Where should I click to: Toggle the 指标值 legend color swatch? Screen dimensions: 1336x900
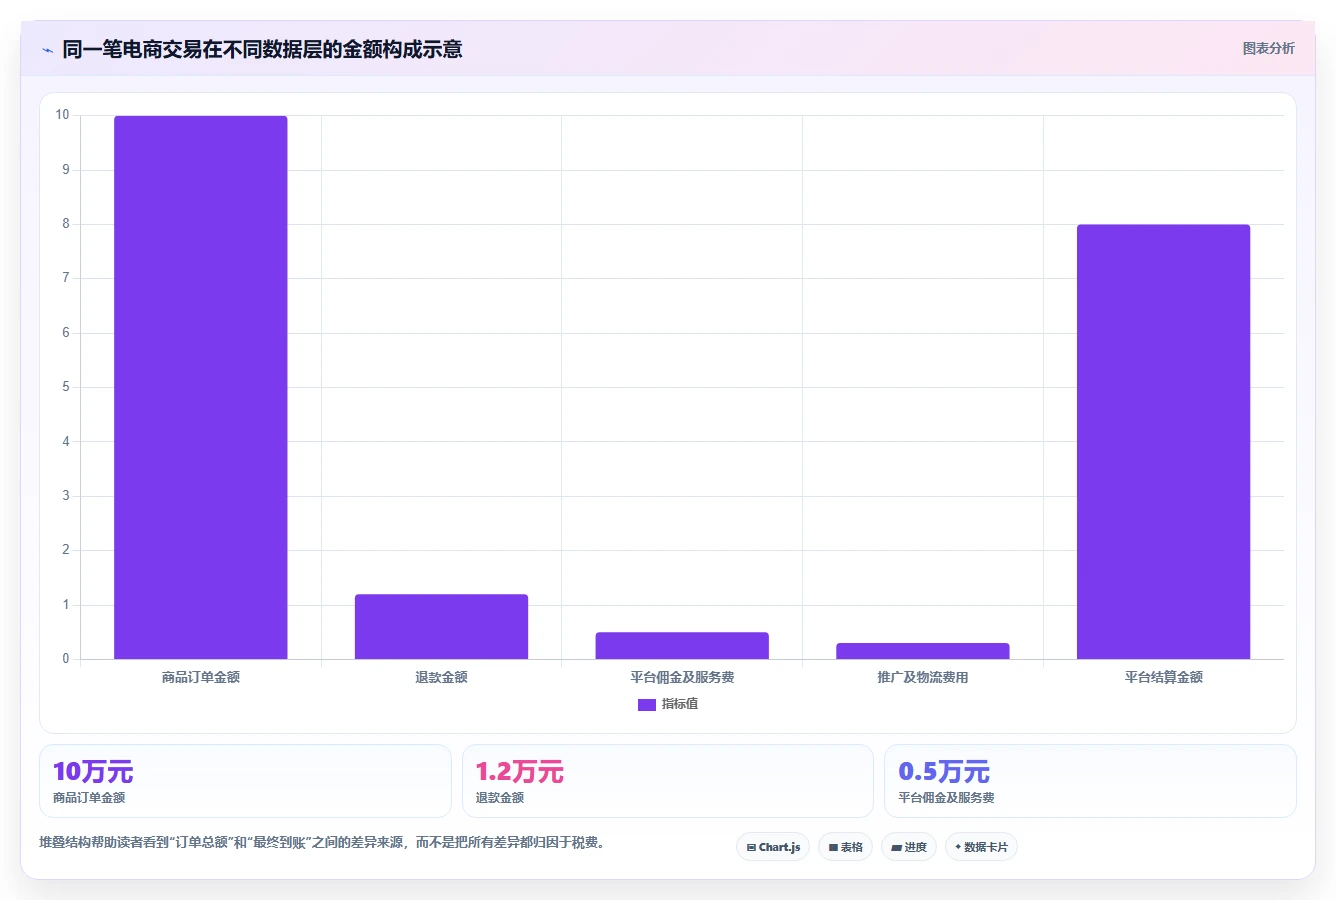click(646, 704)
